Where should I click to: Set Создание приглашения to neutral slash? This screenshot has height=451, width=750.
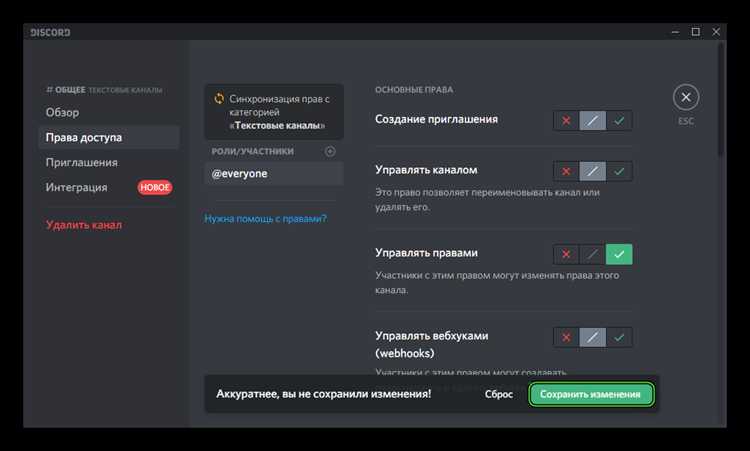(592, 121)
